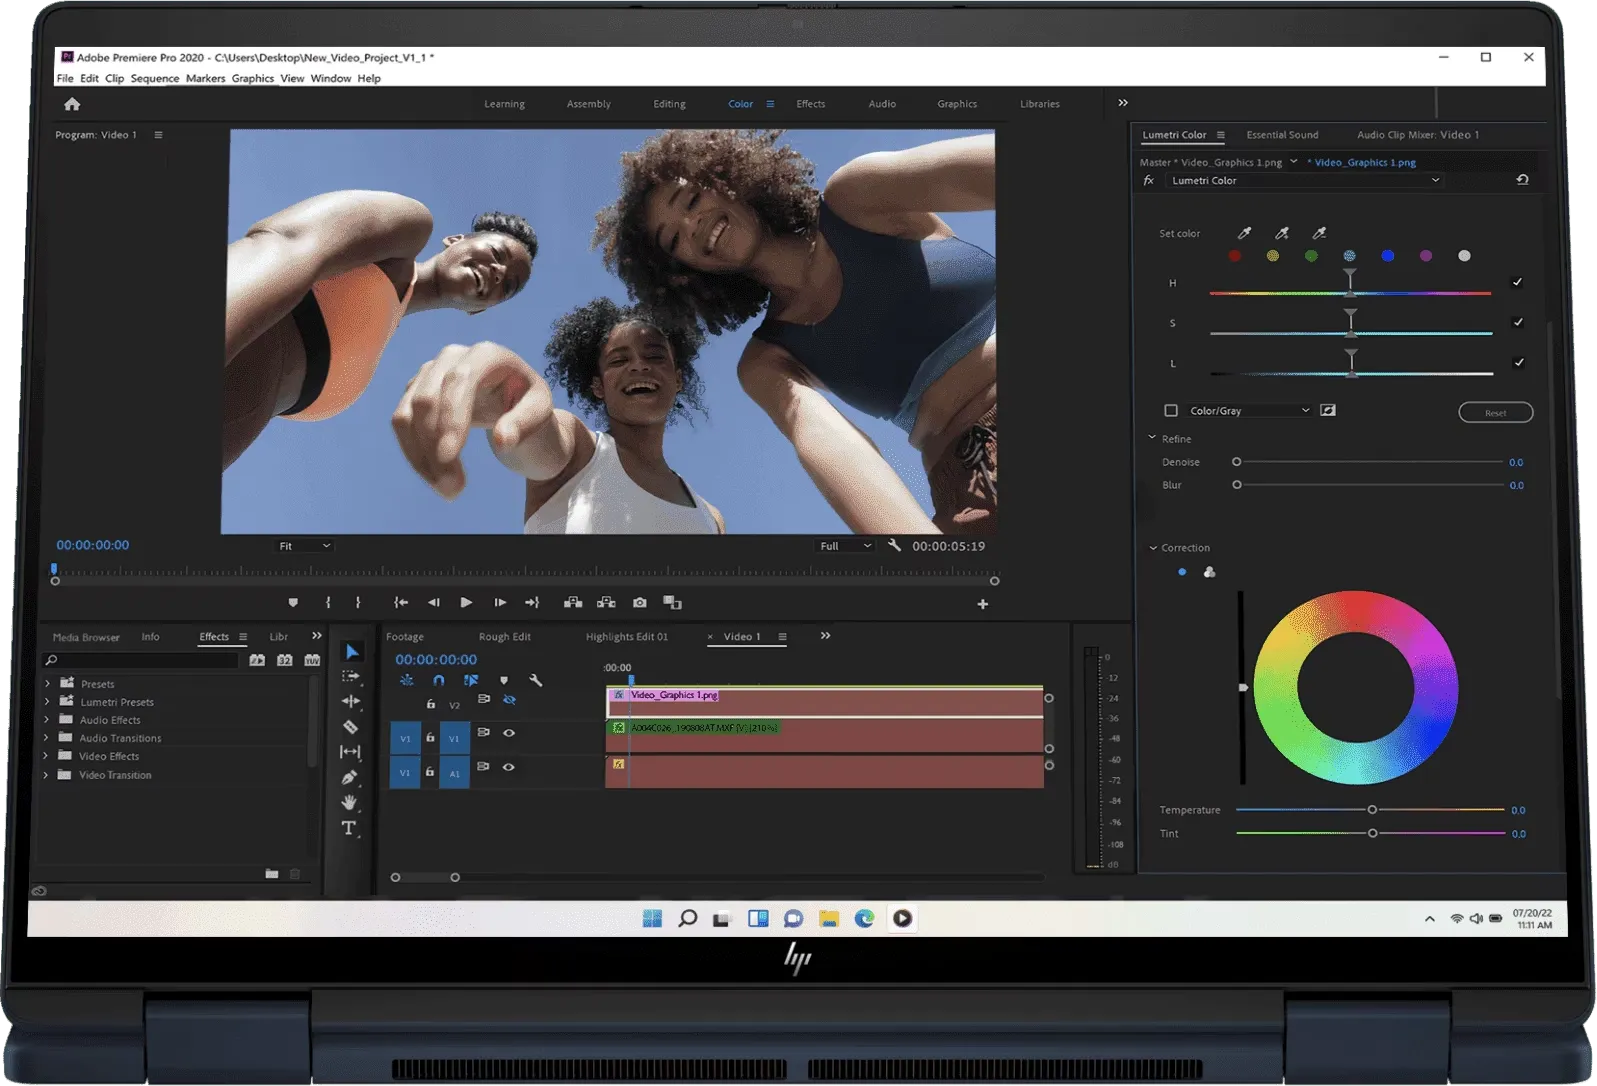Uncheck the H hue range checkbox
The width and height of the screenshot is (1597, 1086).
coord(1517,283)
